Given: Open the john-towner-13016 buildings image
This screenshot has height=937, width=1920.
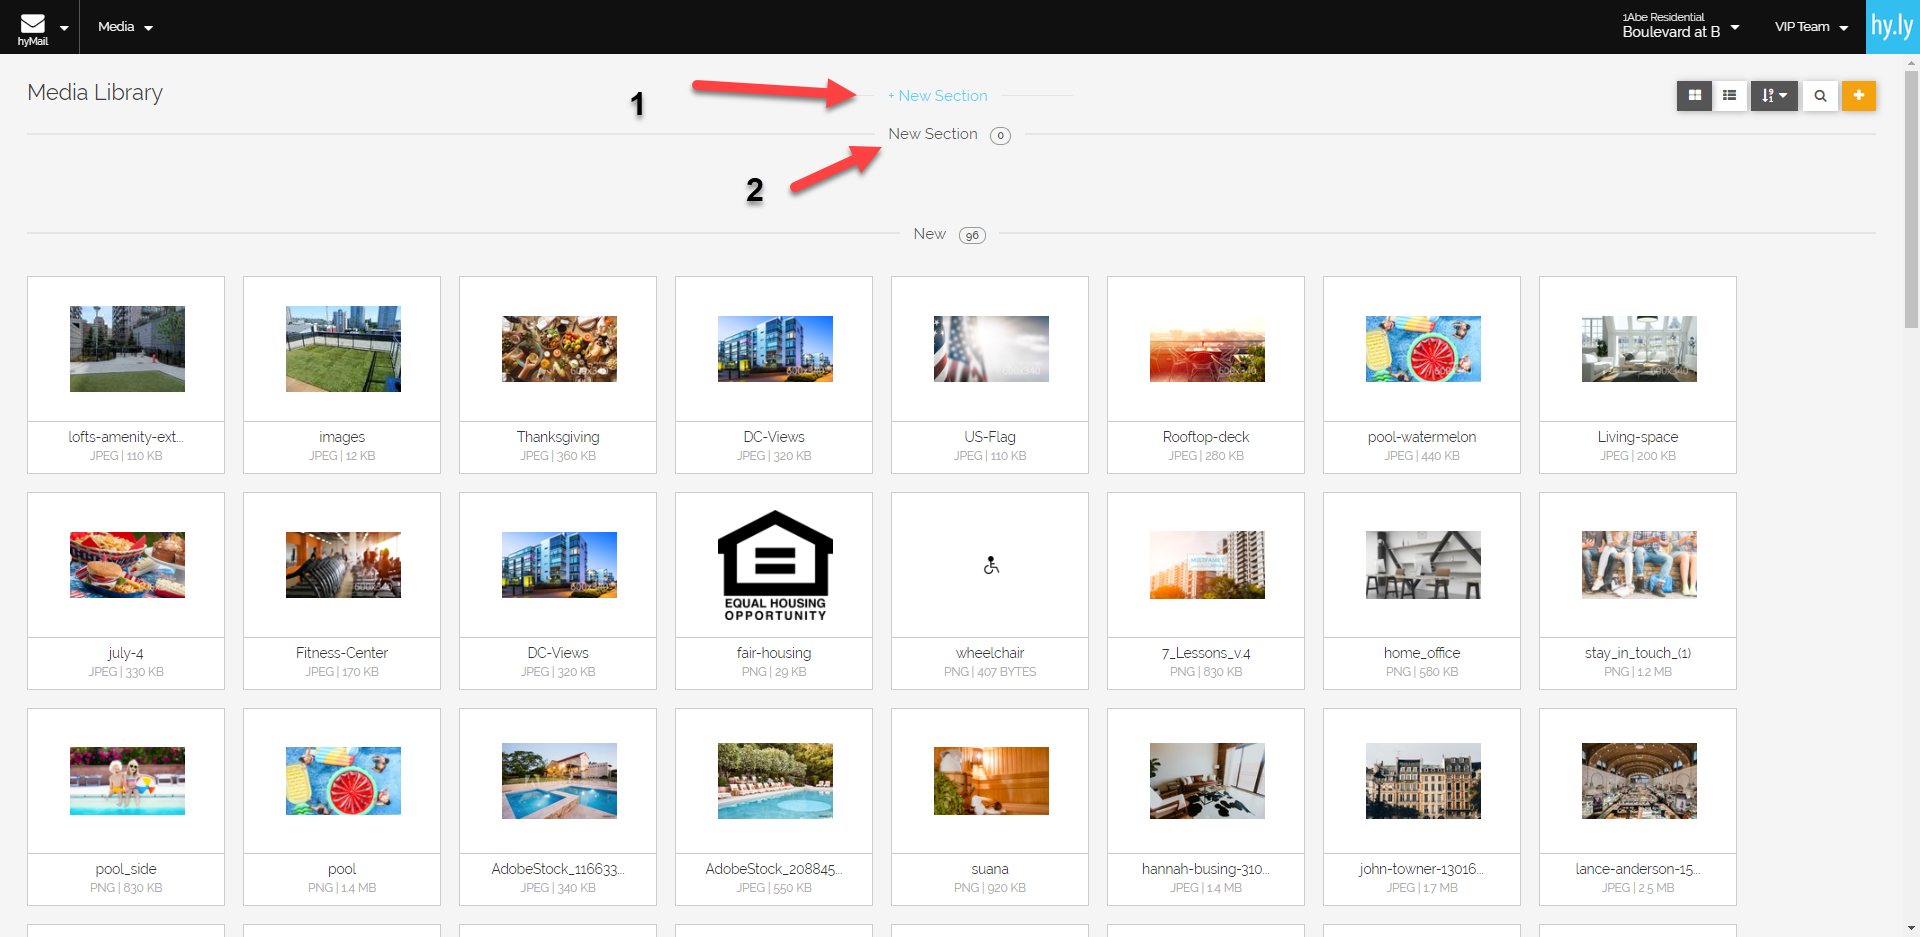Looking at the screenshot, I should (x=1423, y=781).
